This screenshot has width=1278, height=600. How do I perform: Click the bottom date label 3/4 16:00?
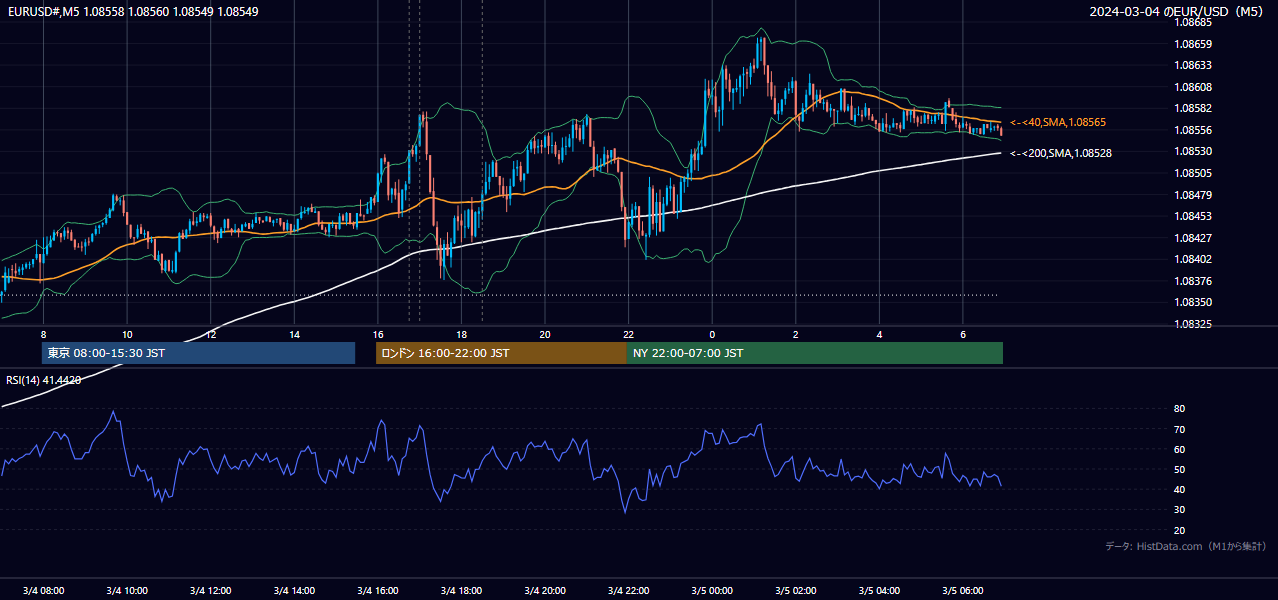[378, 590]
